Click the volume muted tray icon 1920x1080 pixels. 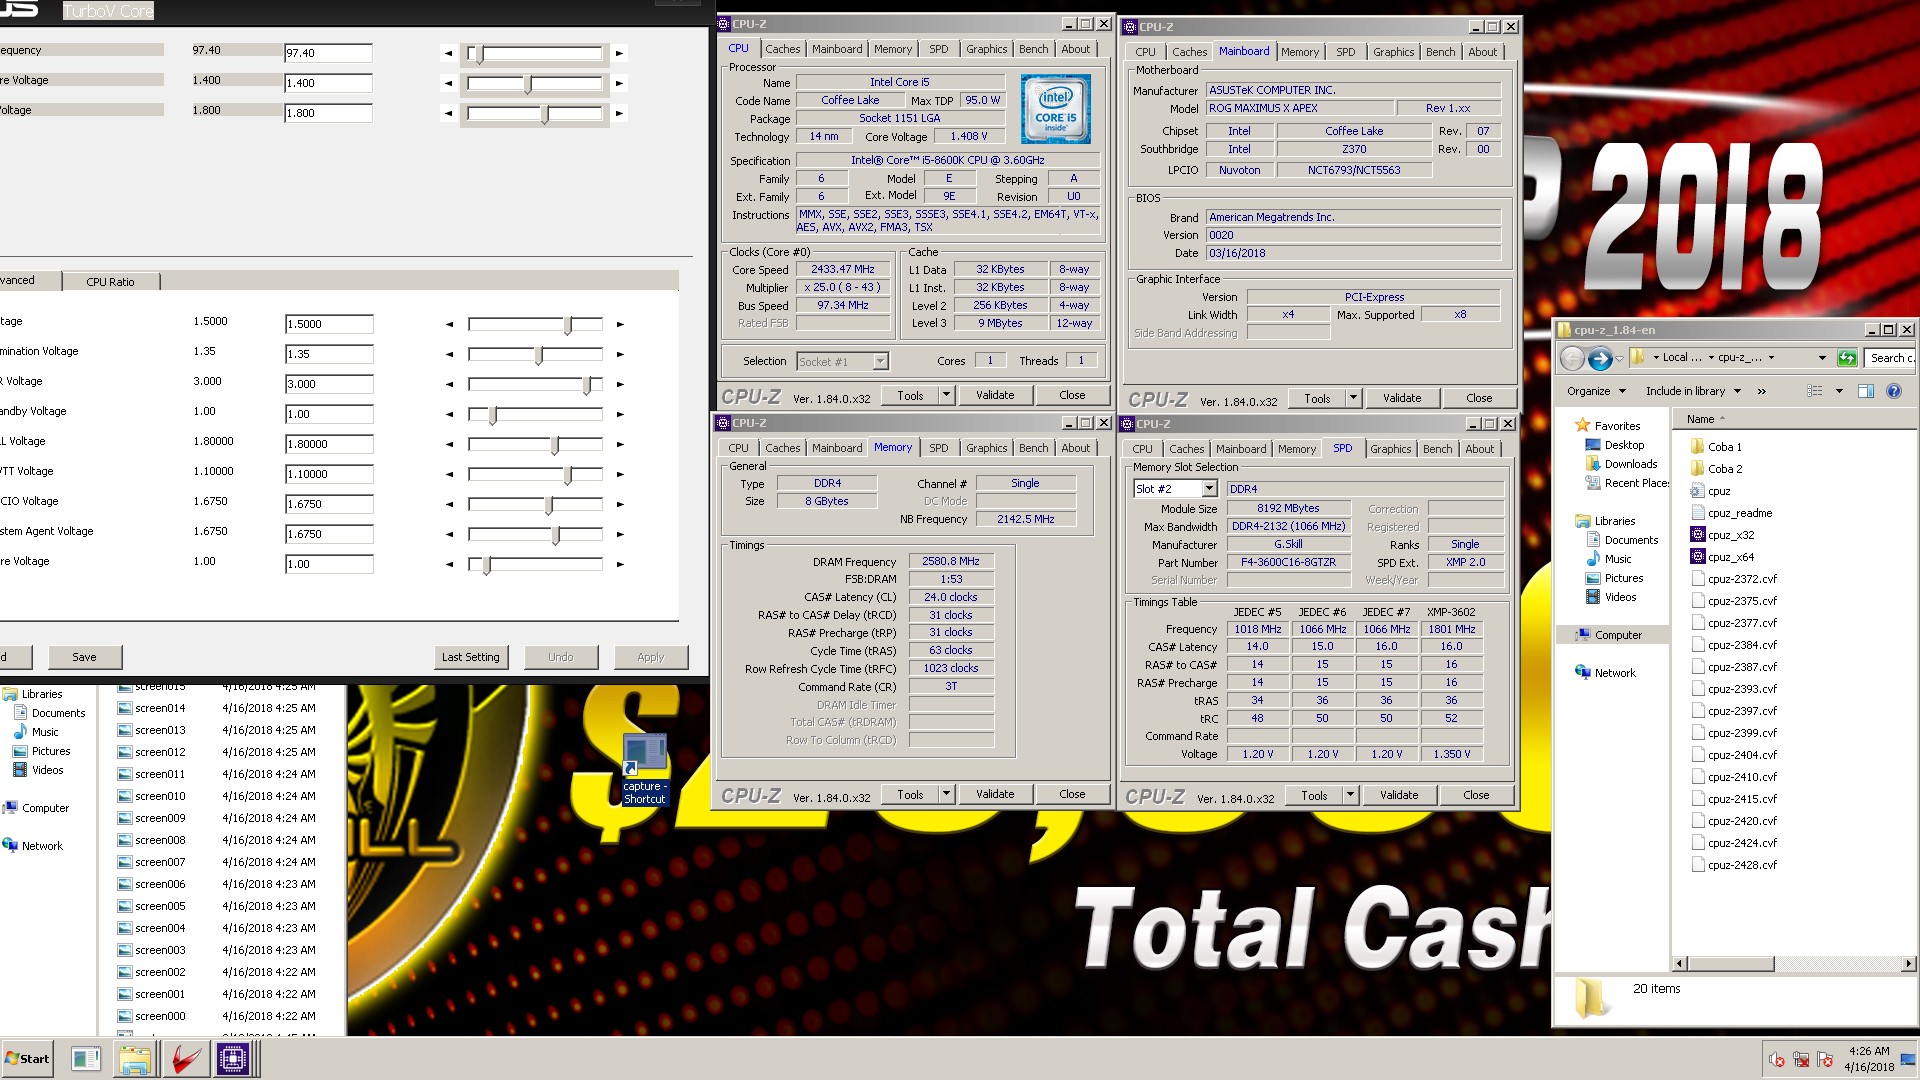tap(1777, 1060)
